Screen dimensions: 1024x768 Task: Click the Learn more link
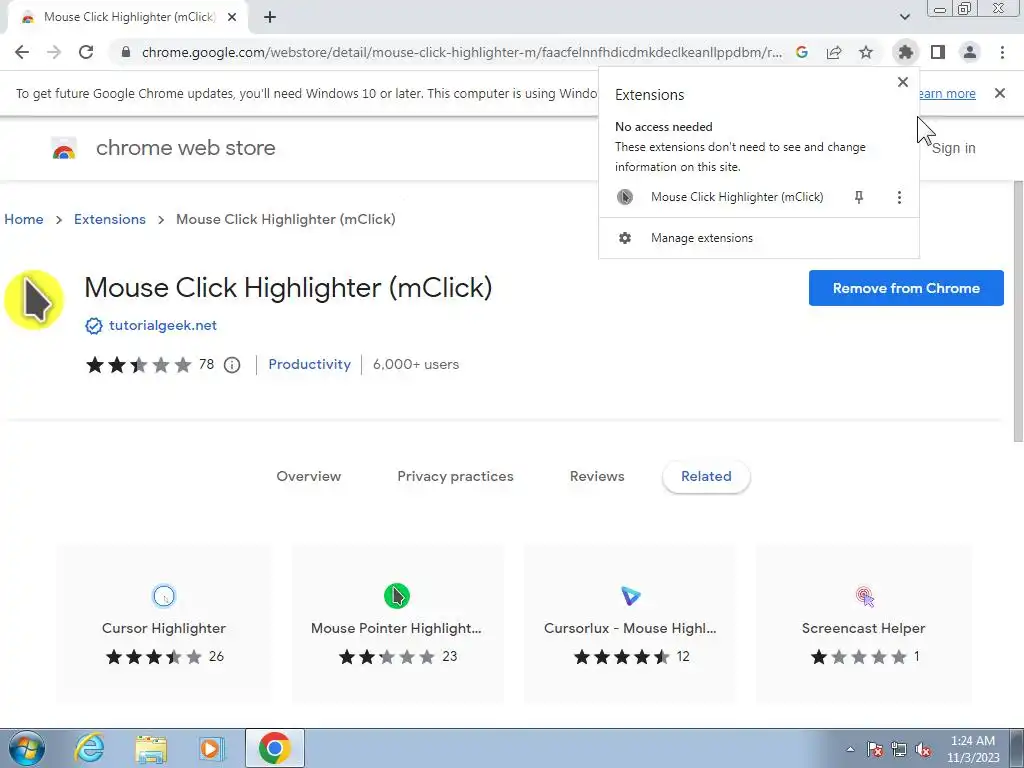[947, 93]
